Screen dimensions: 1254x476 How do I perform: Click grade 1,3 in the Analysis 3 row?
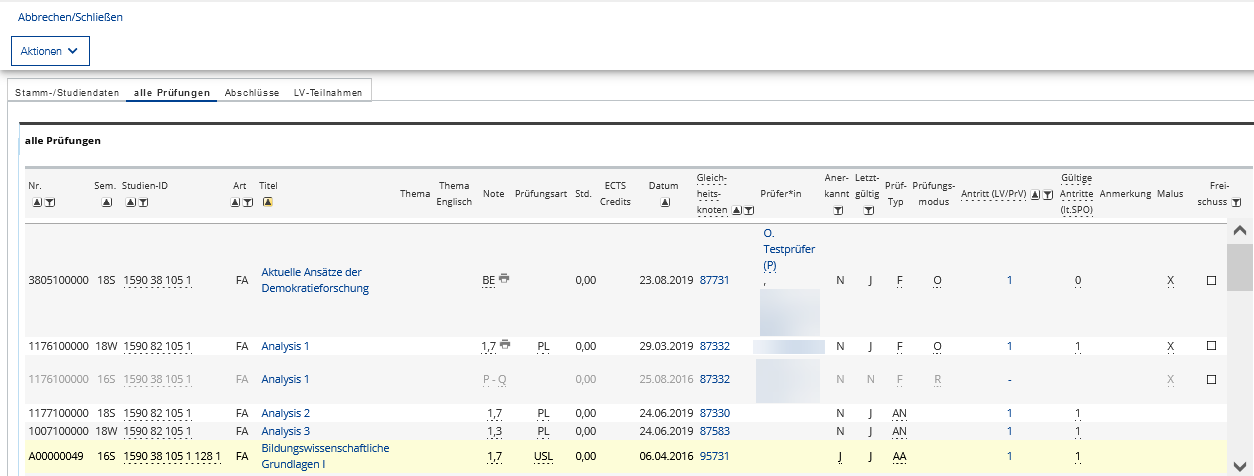[x=493, y=431]
